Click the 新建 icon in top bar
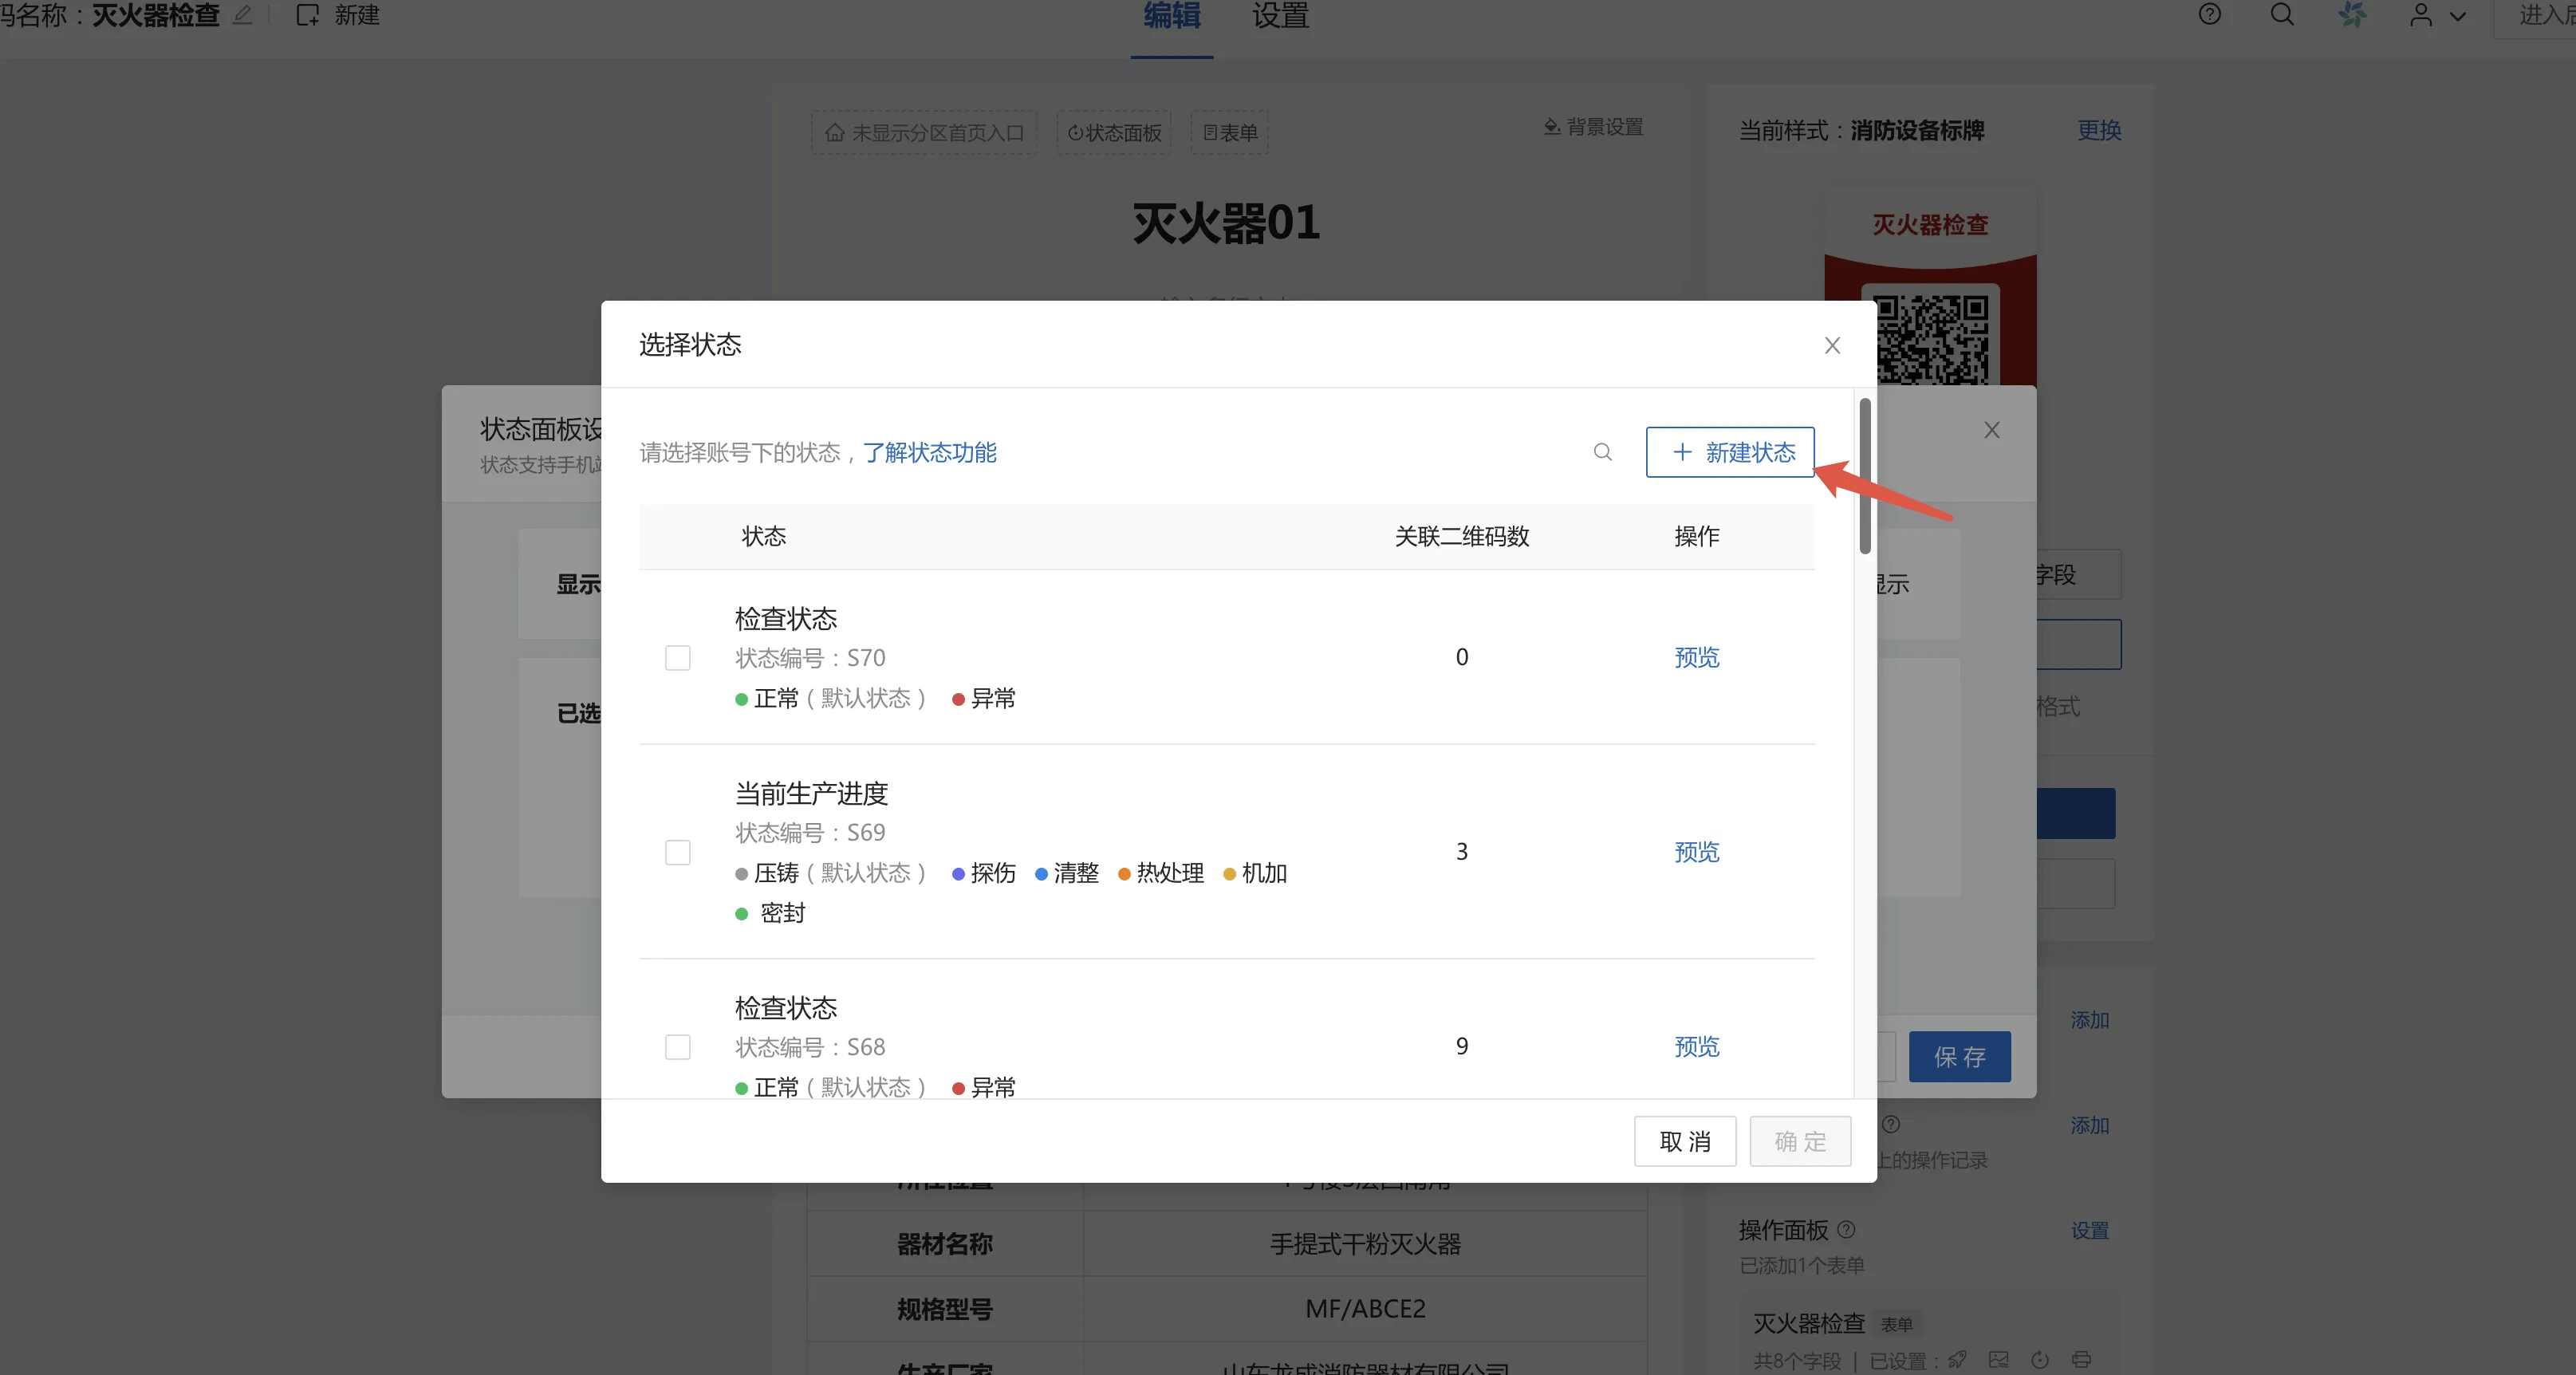The width and height of the screenshot is (2576, 1375). point(307,15)
